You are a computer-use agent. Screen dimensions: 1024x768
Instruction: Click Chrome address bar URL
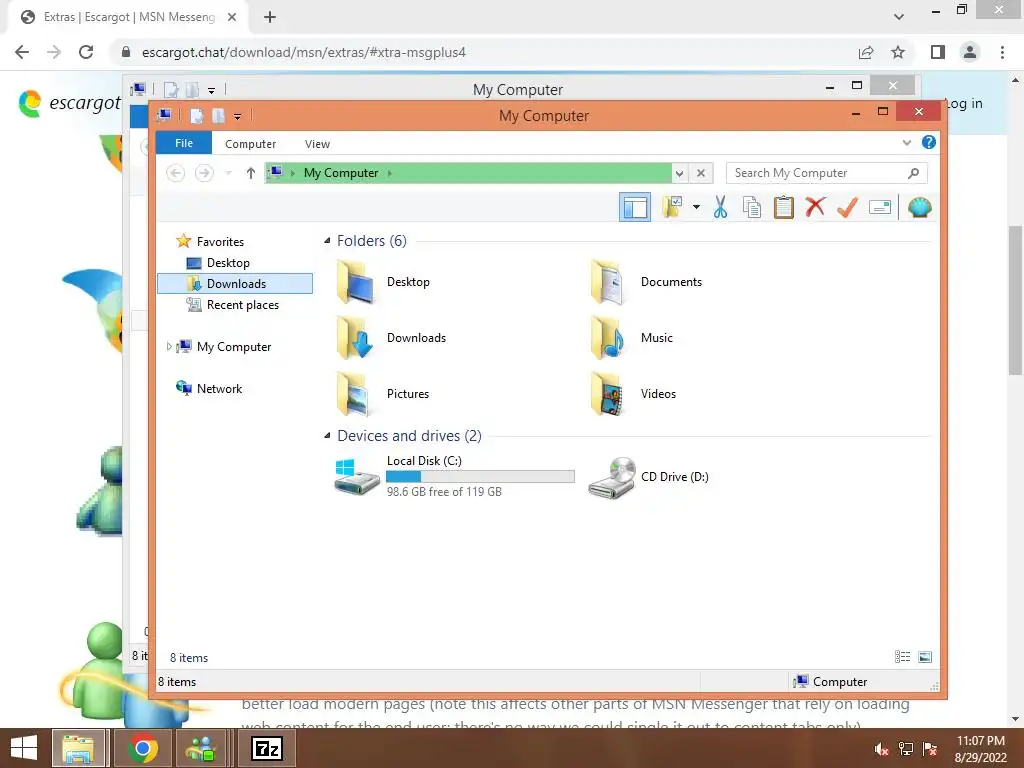click(x=304, y=52)
